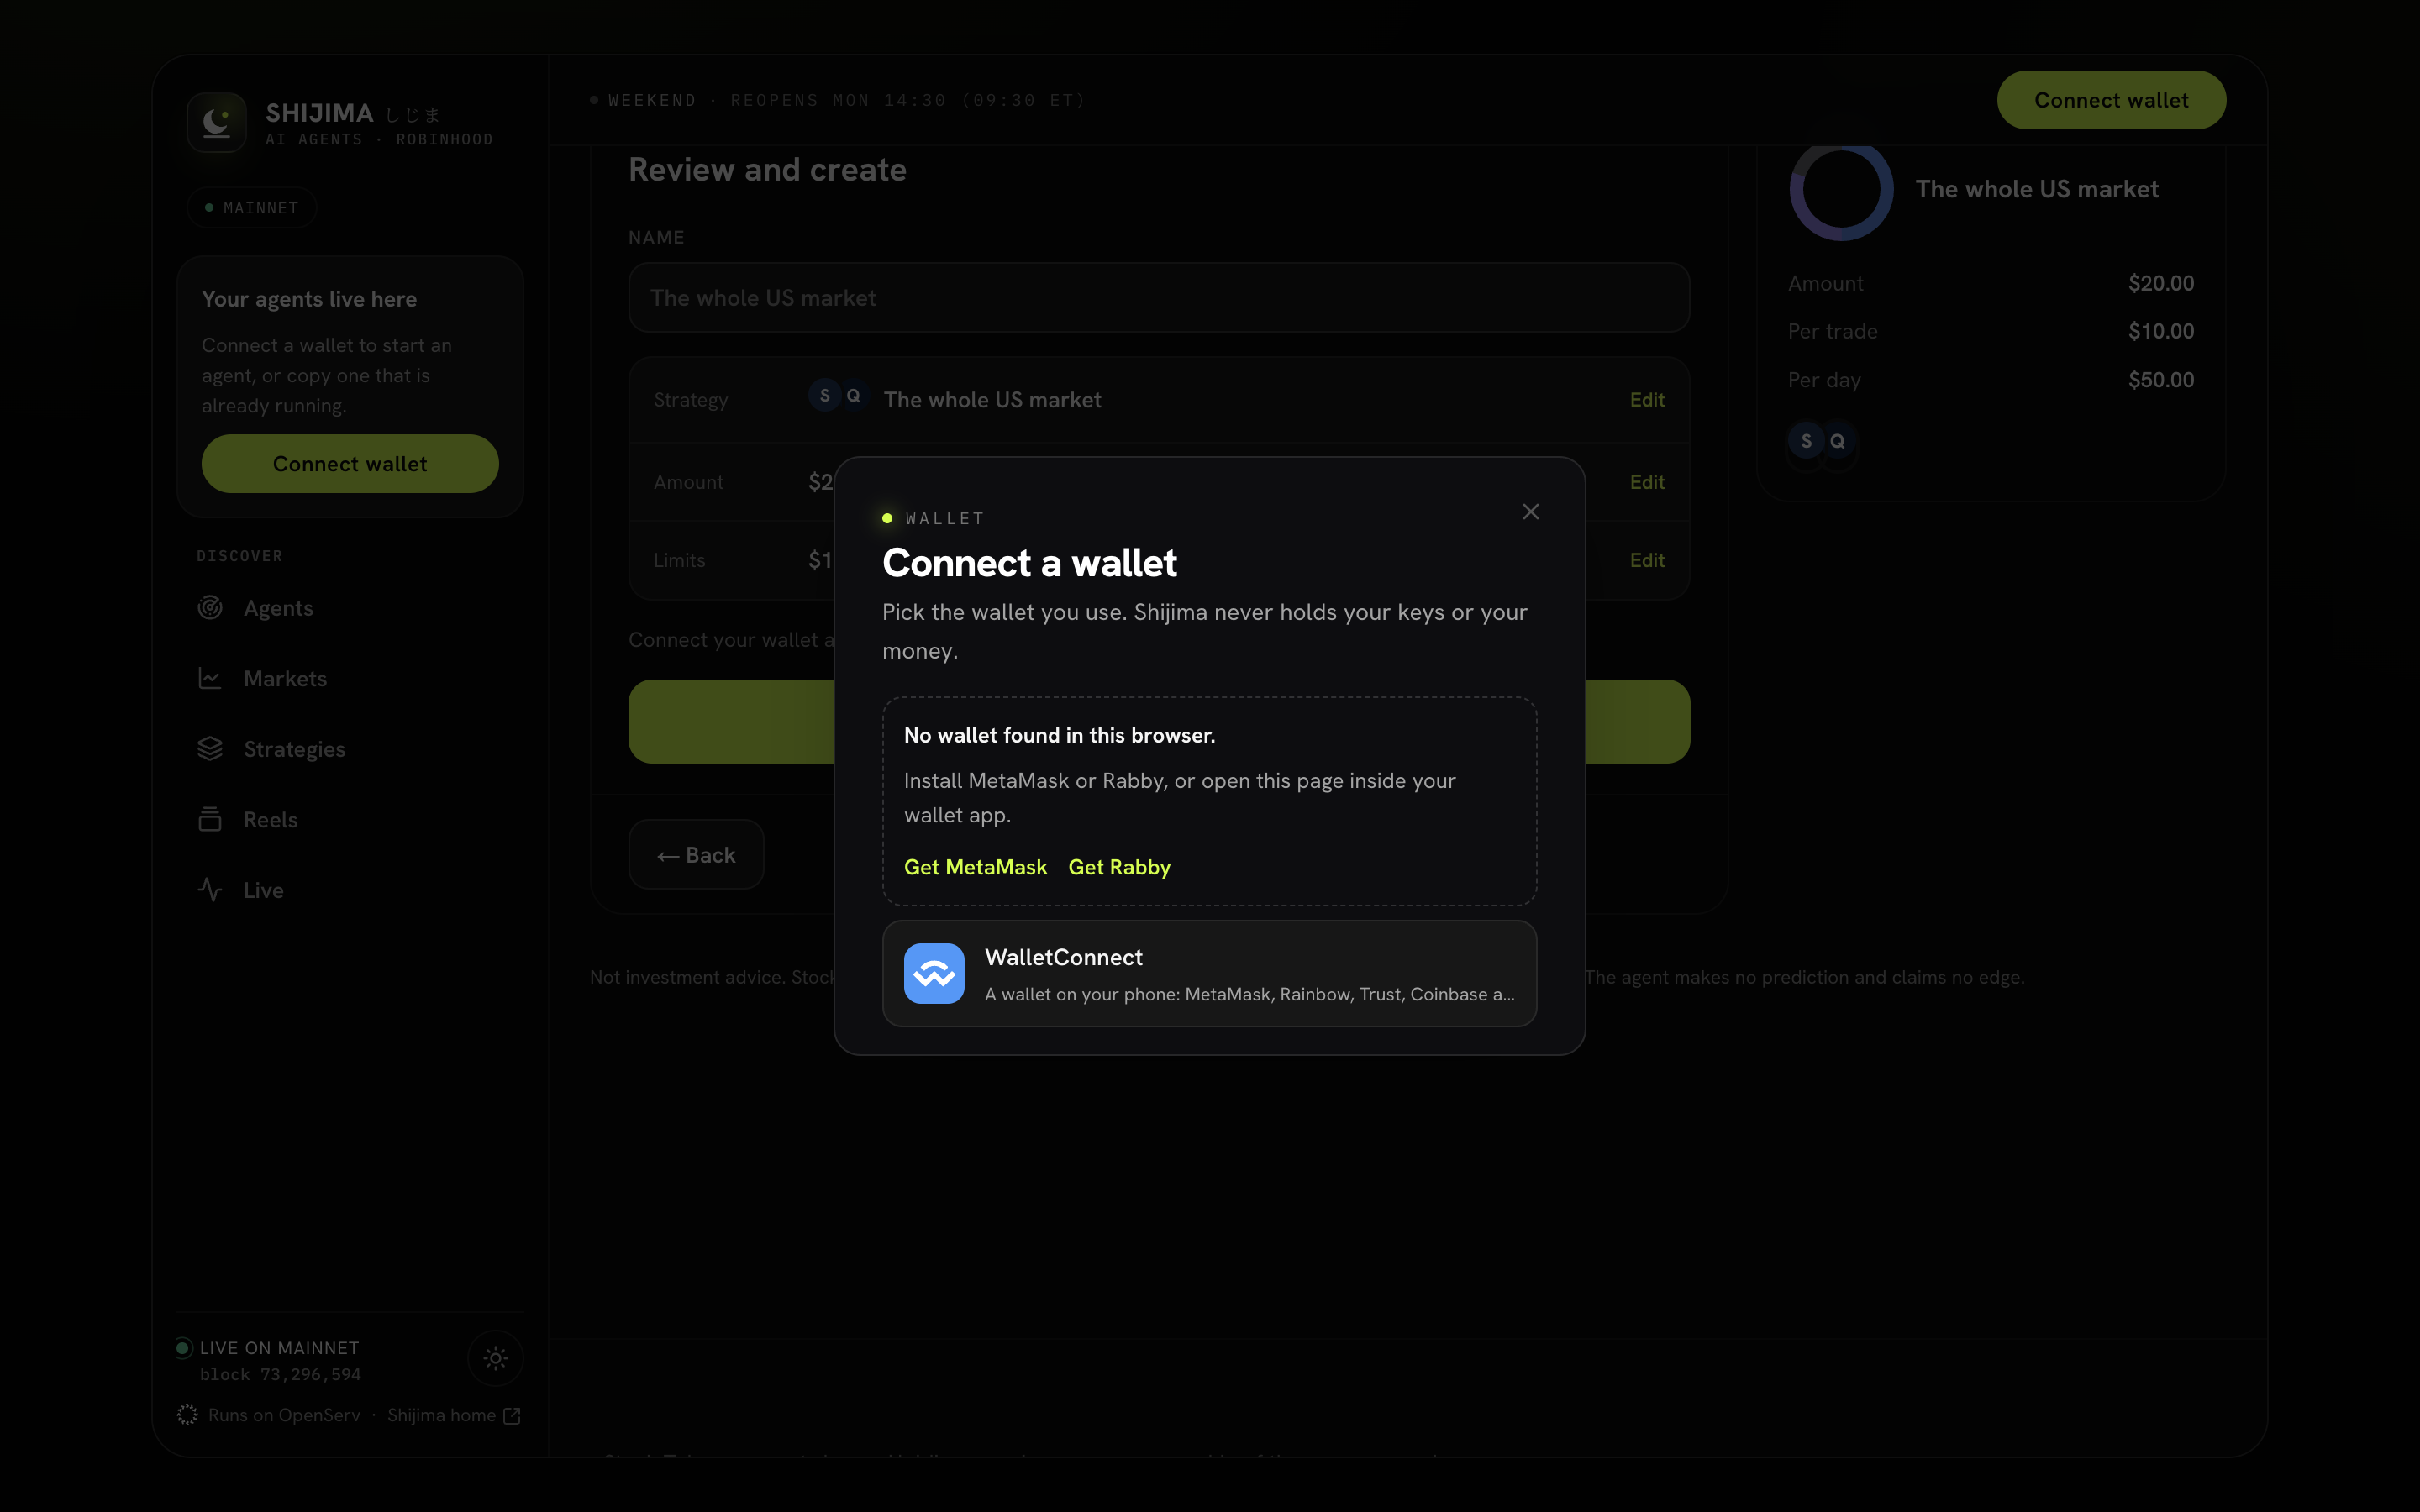2420x1512 pixels.
Task: Click the Your agents live here heading
Action: pyautogui.click(x=309, y=299)
